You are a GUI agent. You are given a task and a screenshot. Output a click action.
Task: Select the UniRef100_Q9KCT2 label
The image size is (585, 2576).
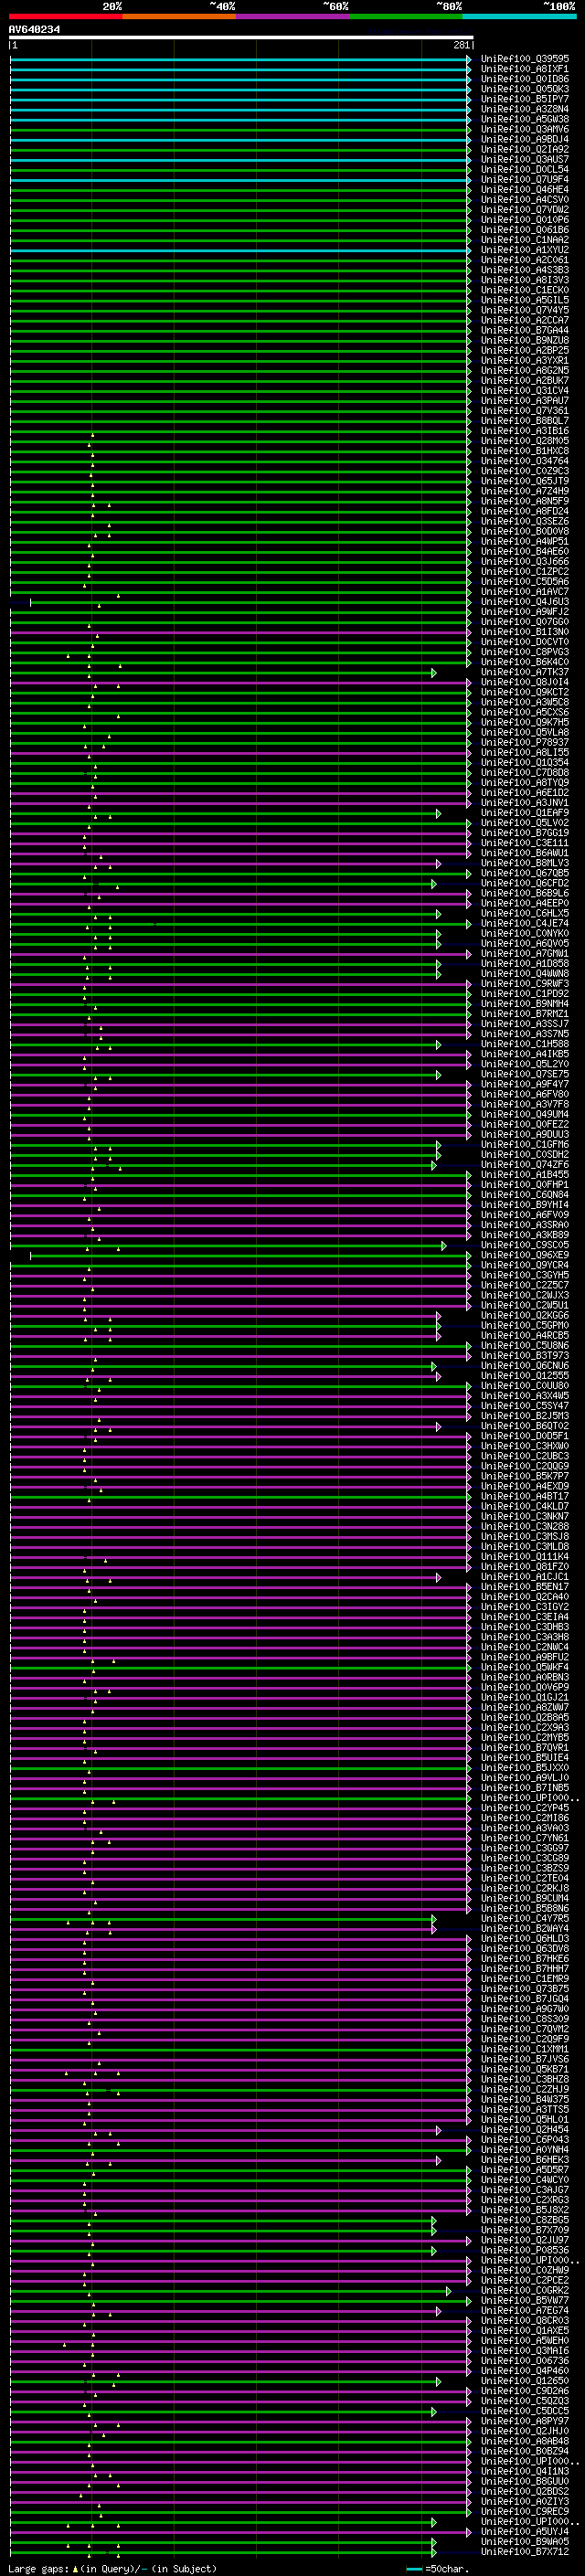(x=524, y=692)
